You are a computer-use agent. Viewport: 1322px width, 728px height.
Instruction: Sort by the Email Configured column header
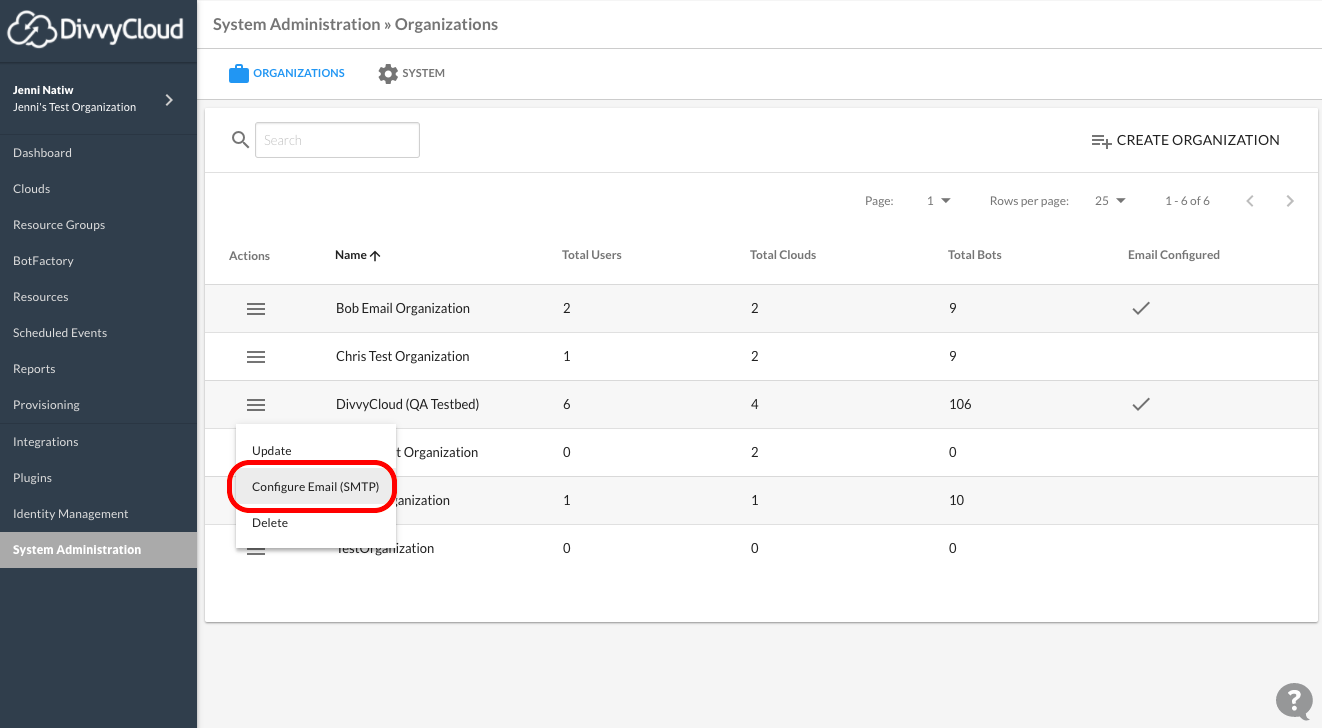point(1174,256)
